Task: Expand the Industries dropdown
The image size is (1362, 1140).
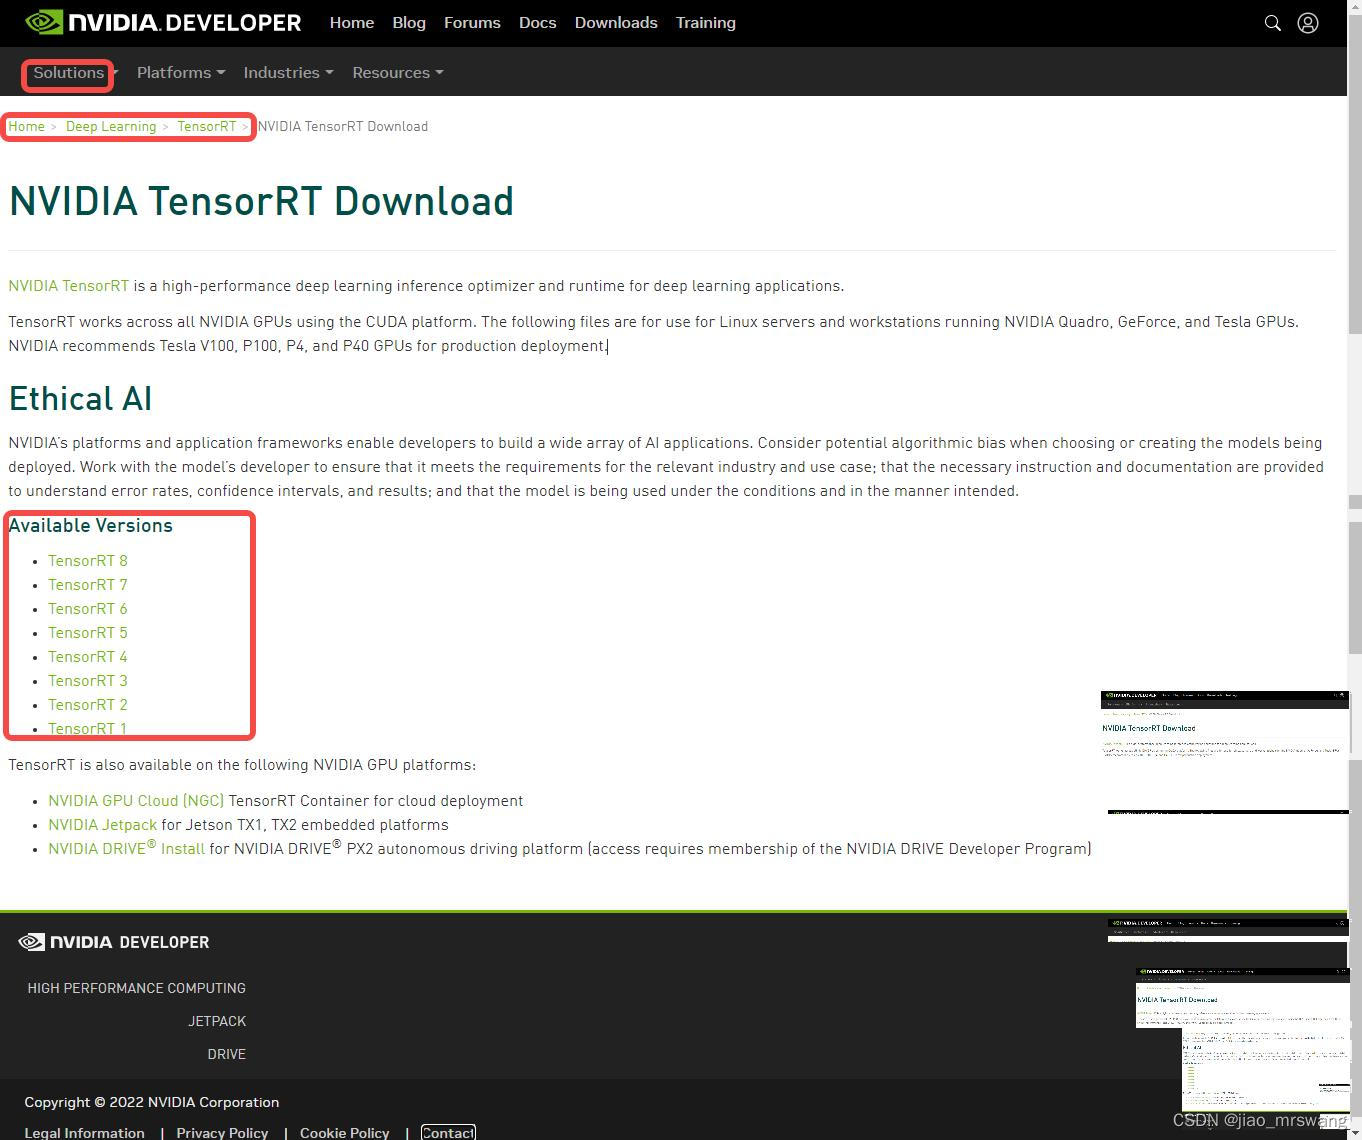Action: click(x=287, y=72)
